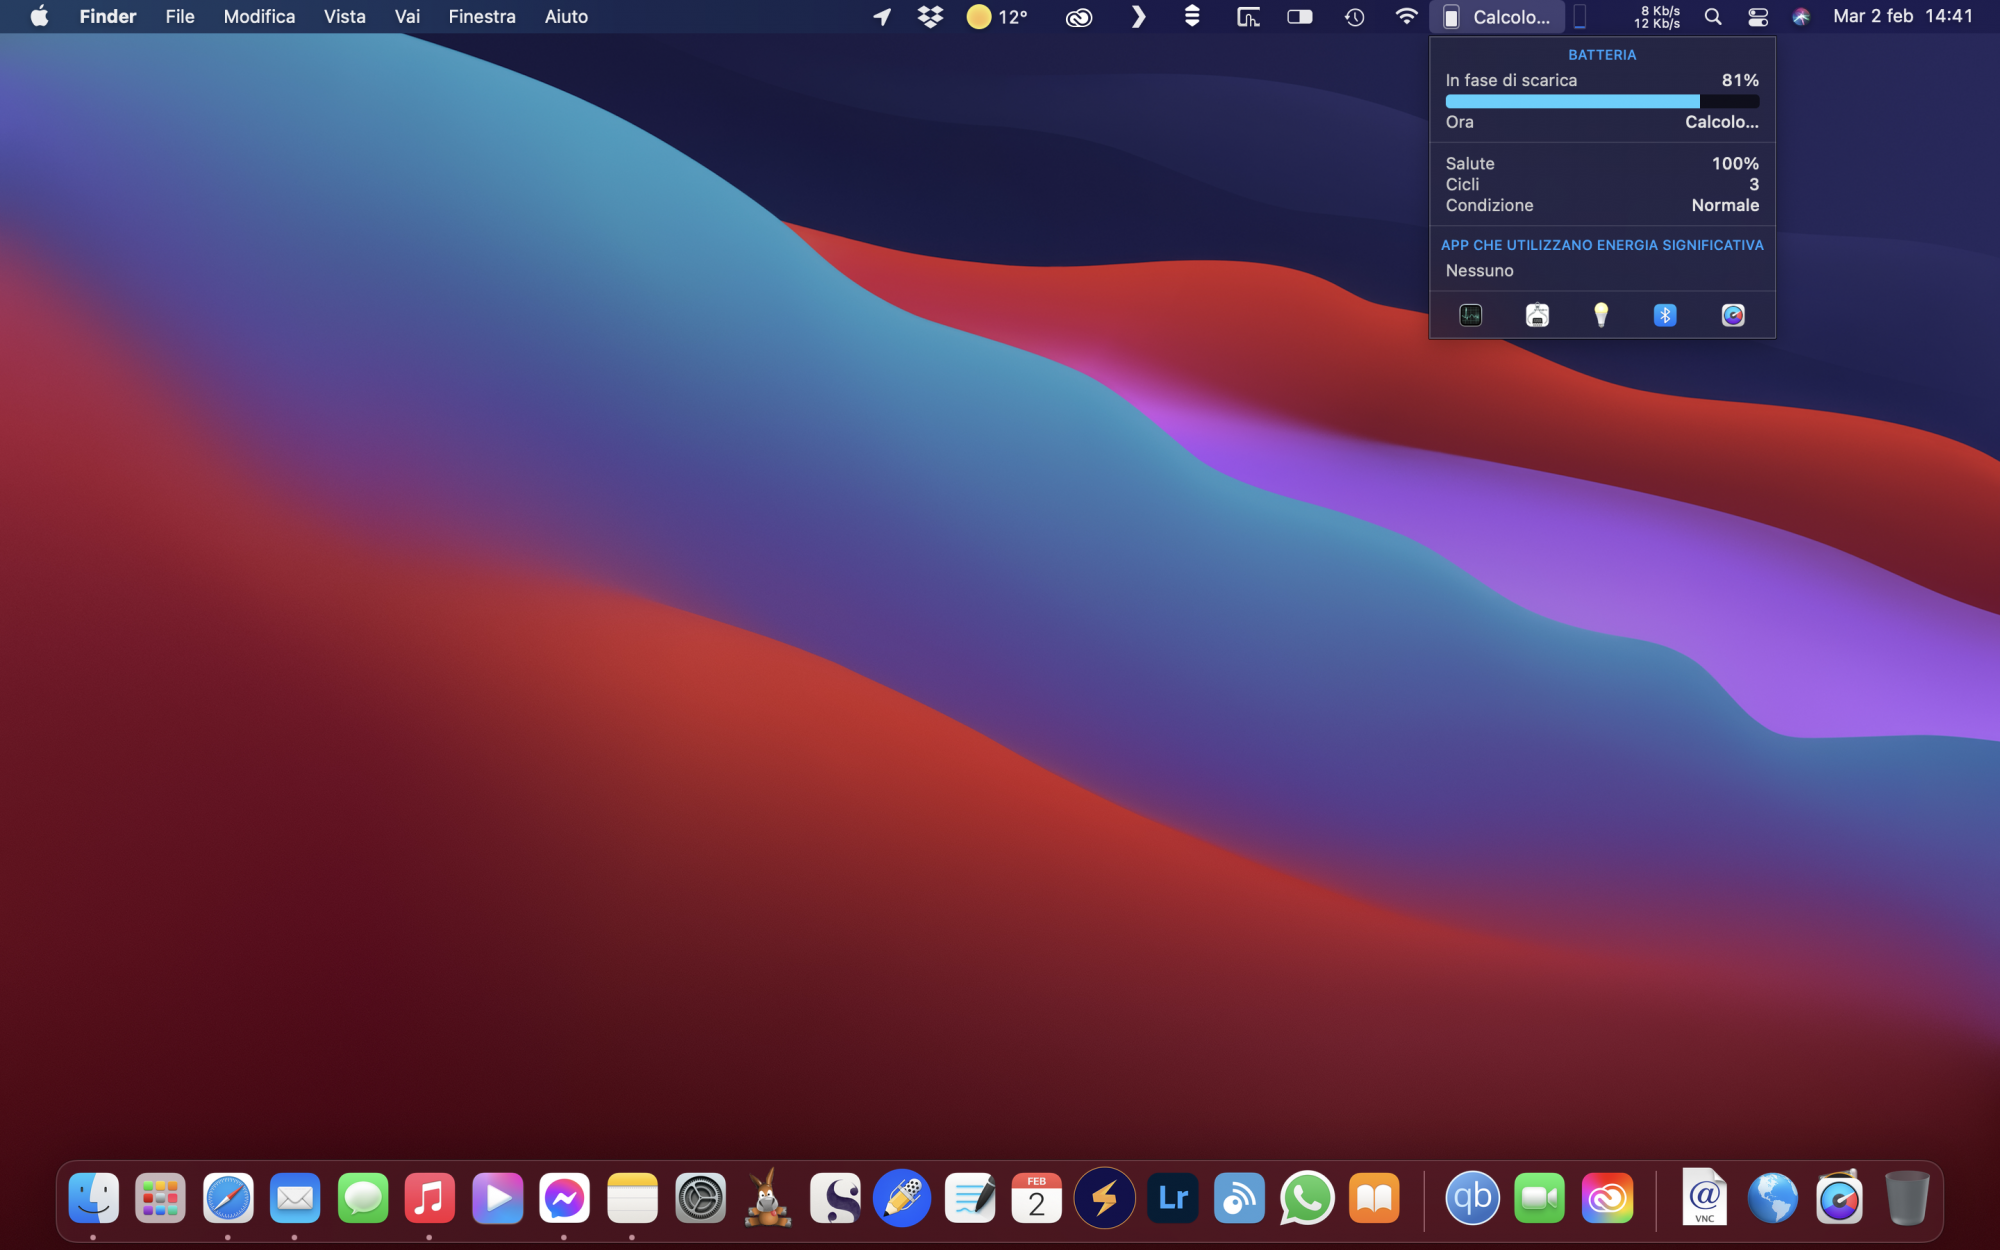Click the battery-style toggle icon left of Time Machine
The image size is (2000, 1250).
tap(1299, 17)
